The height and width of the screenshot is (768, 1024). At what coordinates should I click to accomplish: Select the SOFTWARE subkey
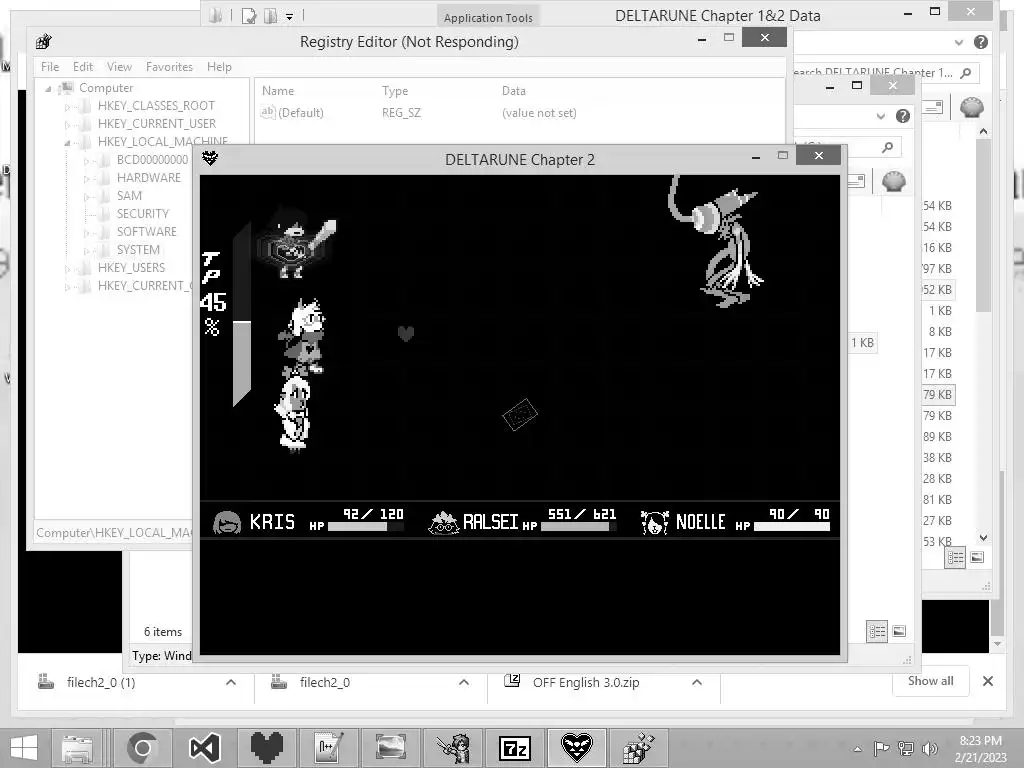click(147, 232)
